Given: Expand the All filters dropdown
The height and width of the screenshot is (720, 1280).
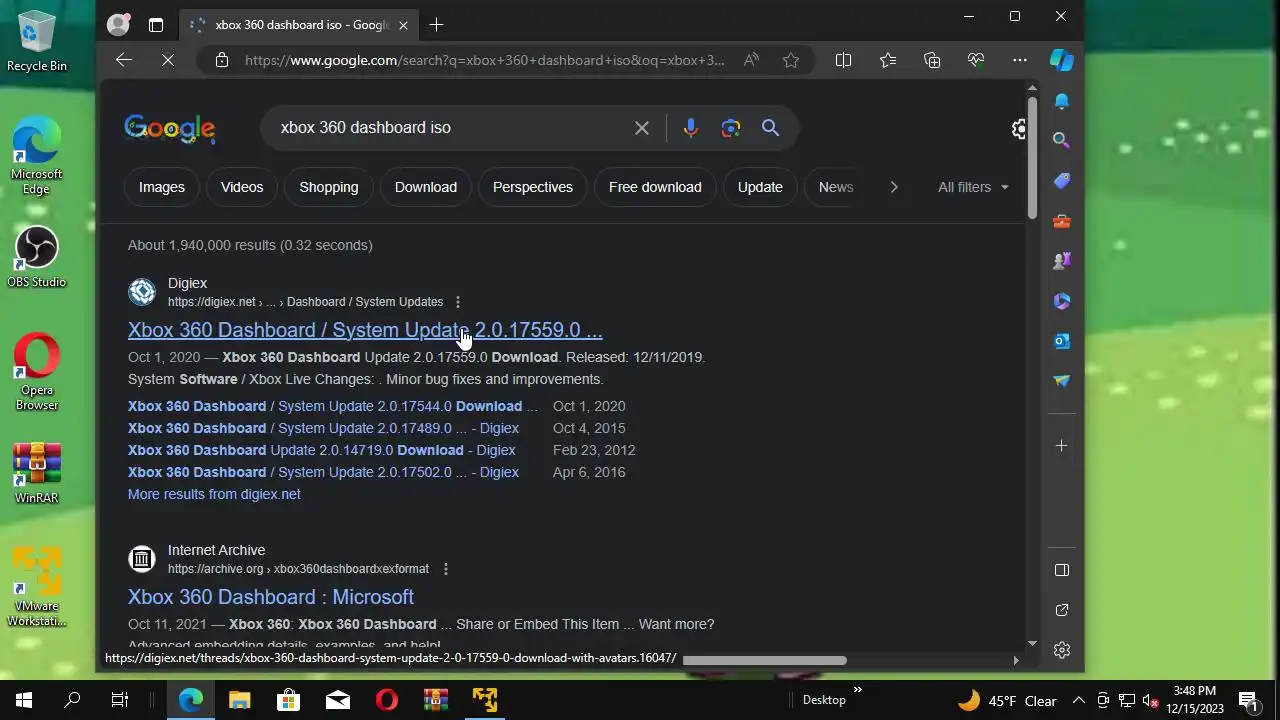Looking at the screenshot, I should point(973,187).
